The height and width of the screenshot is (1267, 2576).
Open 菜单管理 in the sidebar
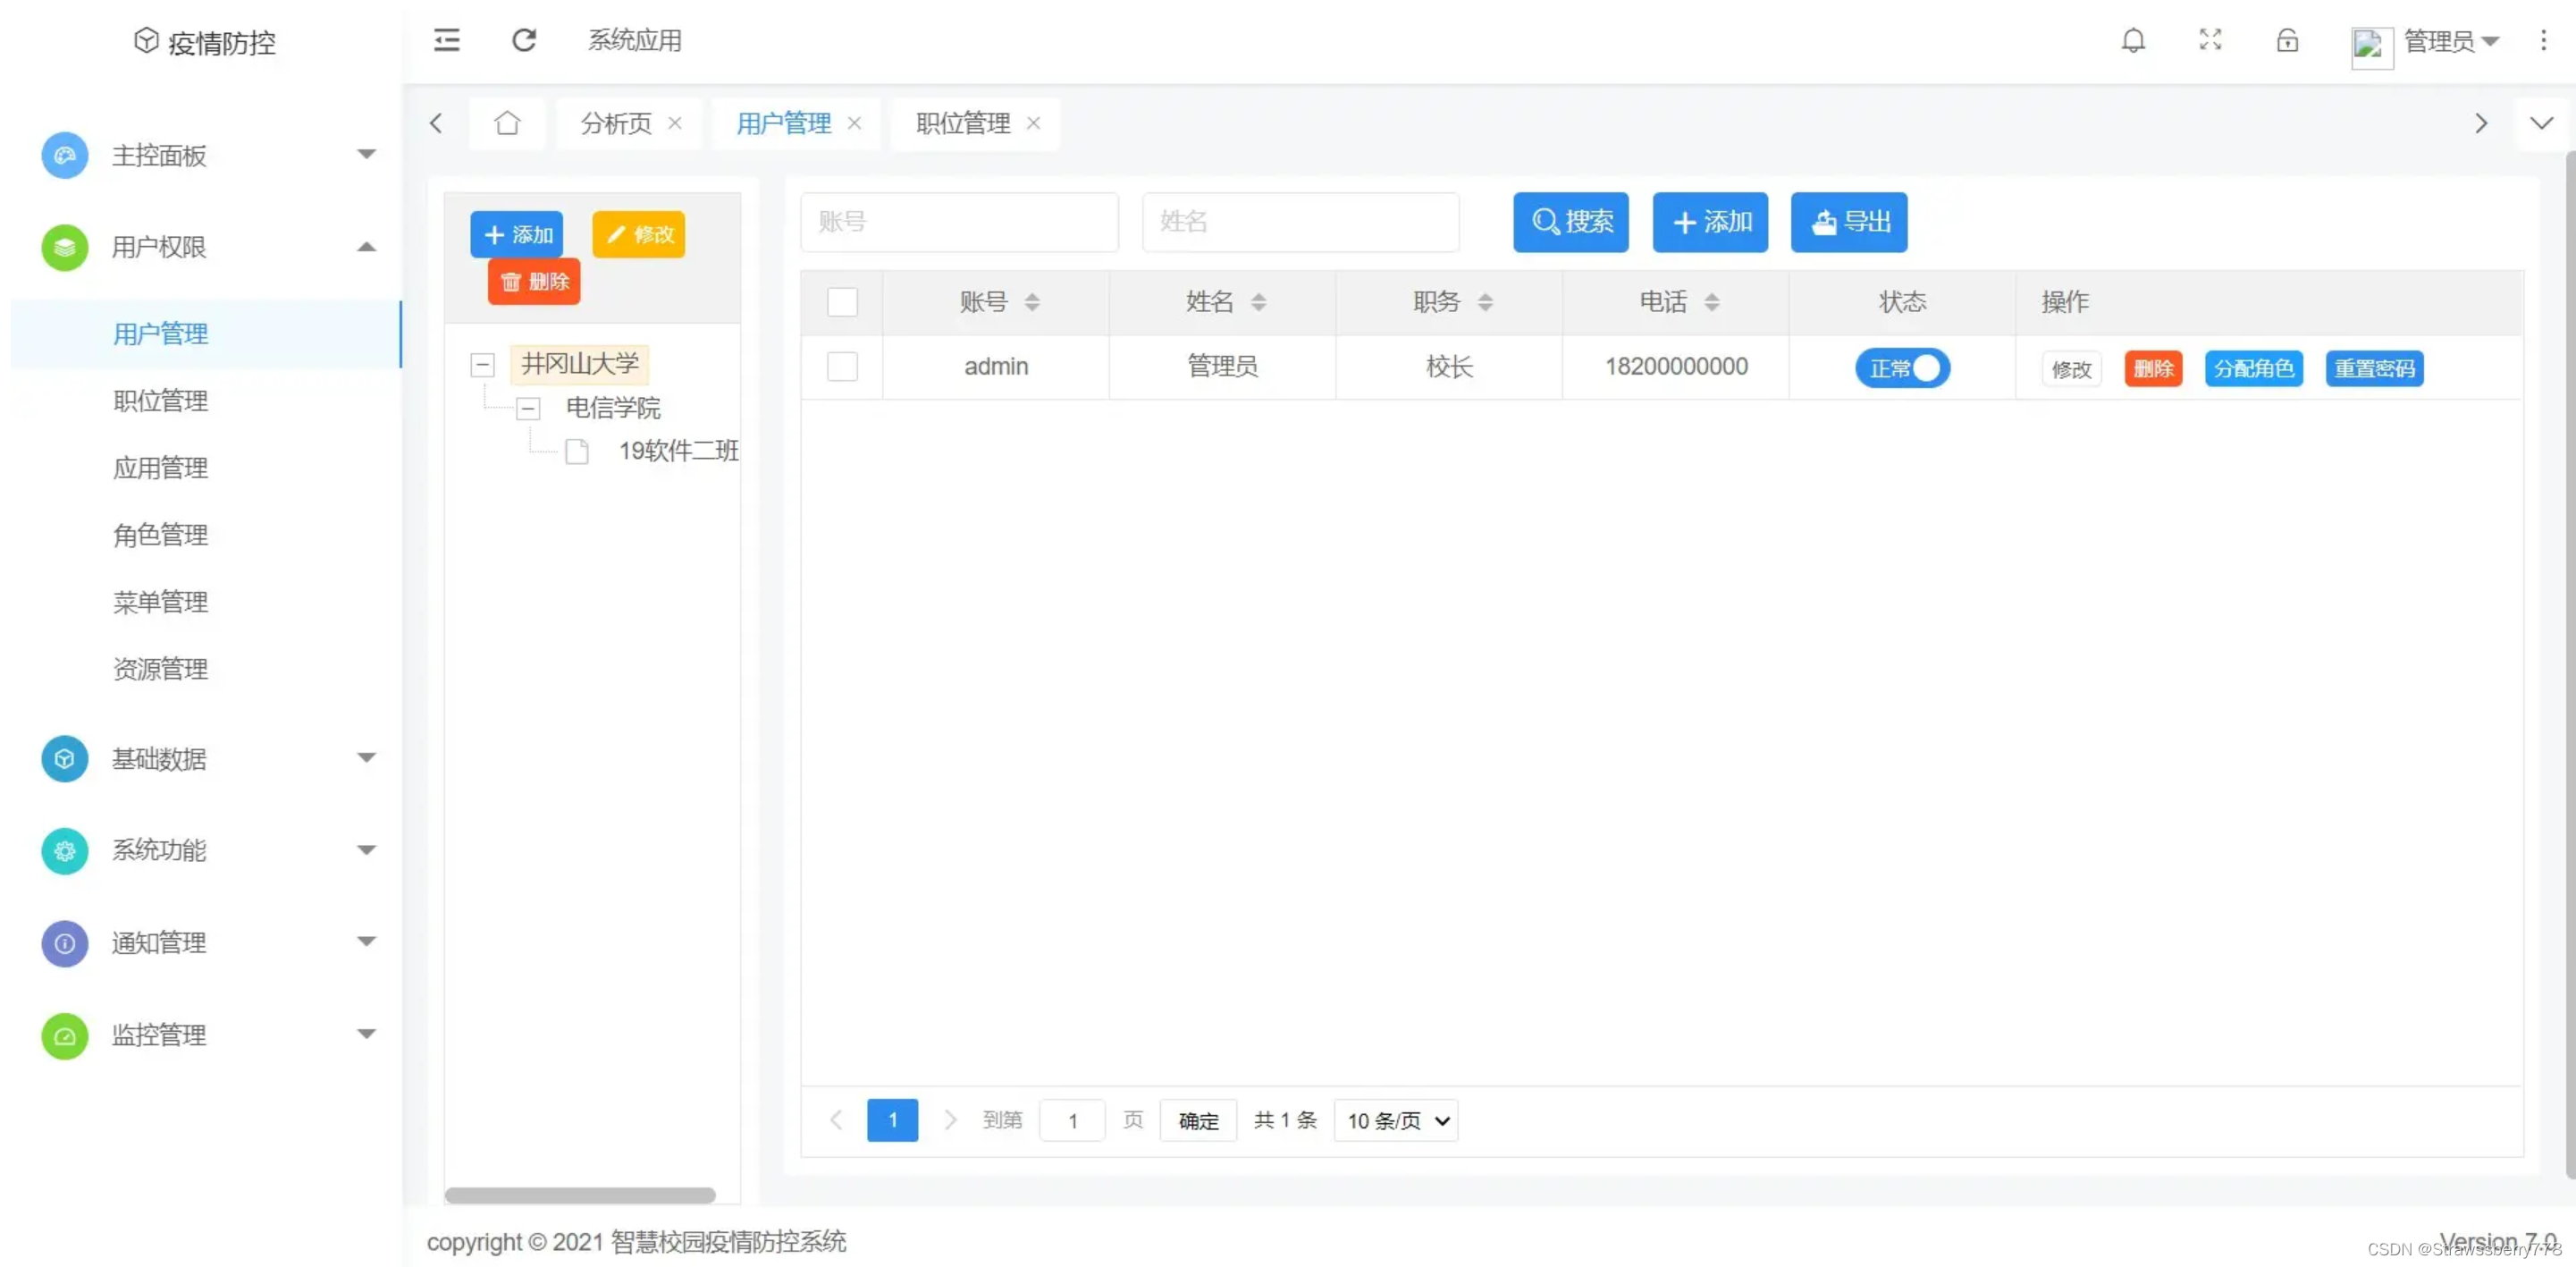click(x=160, y=602)
